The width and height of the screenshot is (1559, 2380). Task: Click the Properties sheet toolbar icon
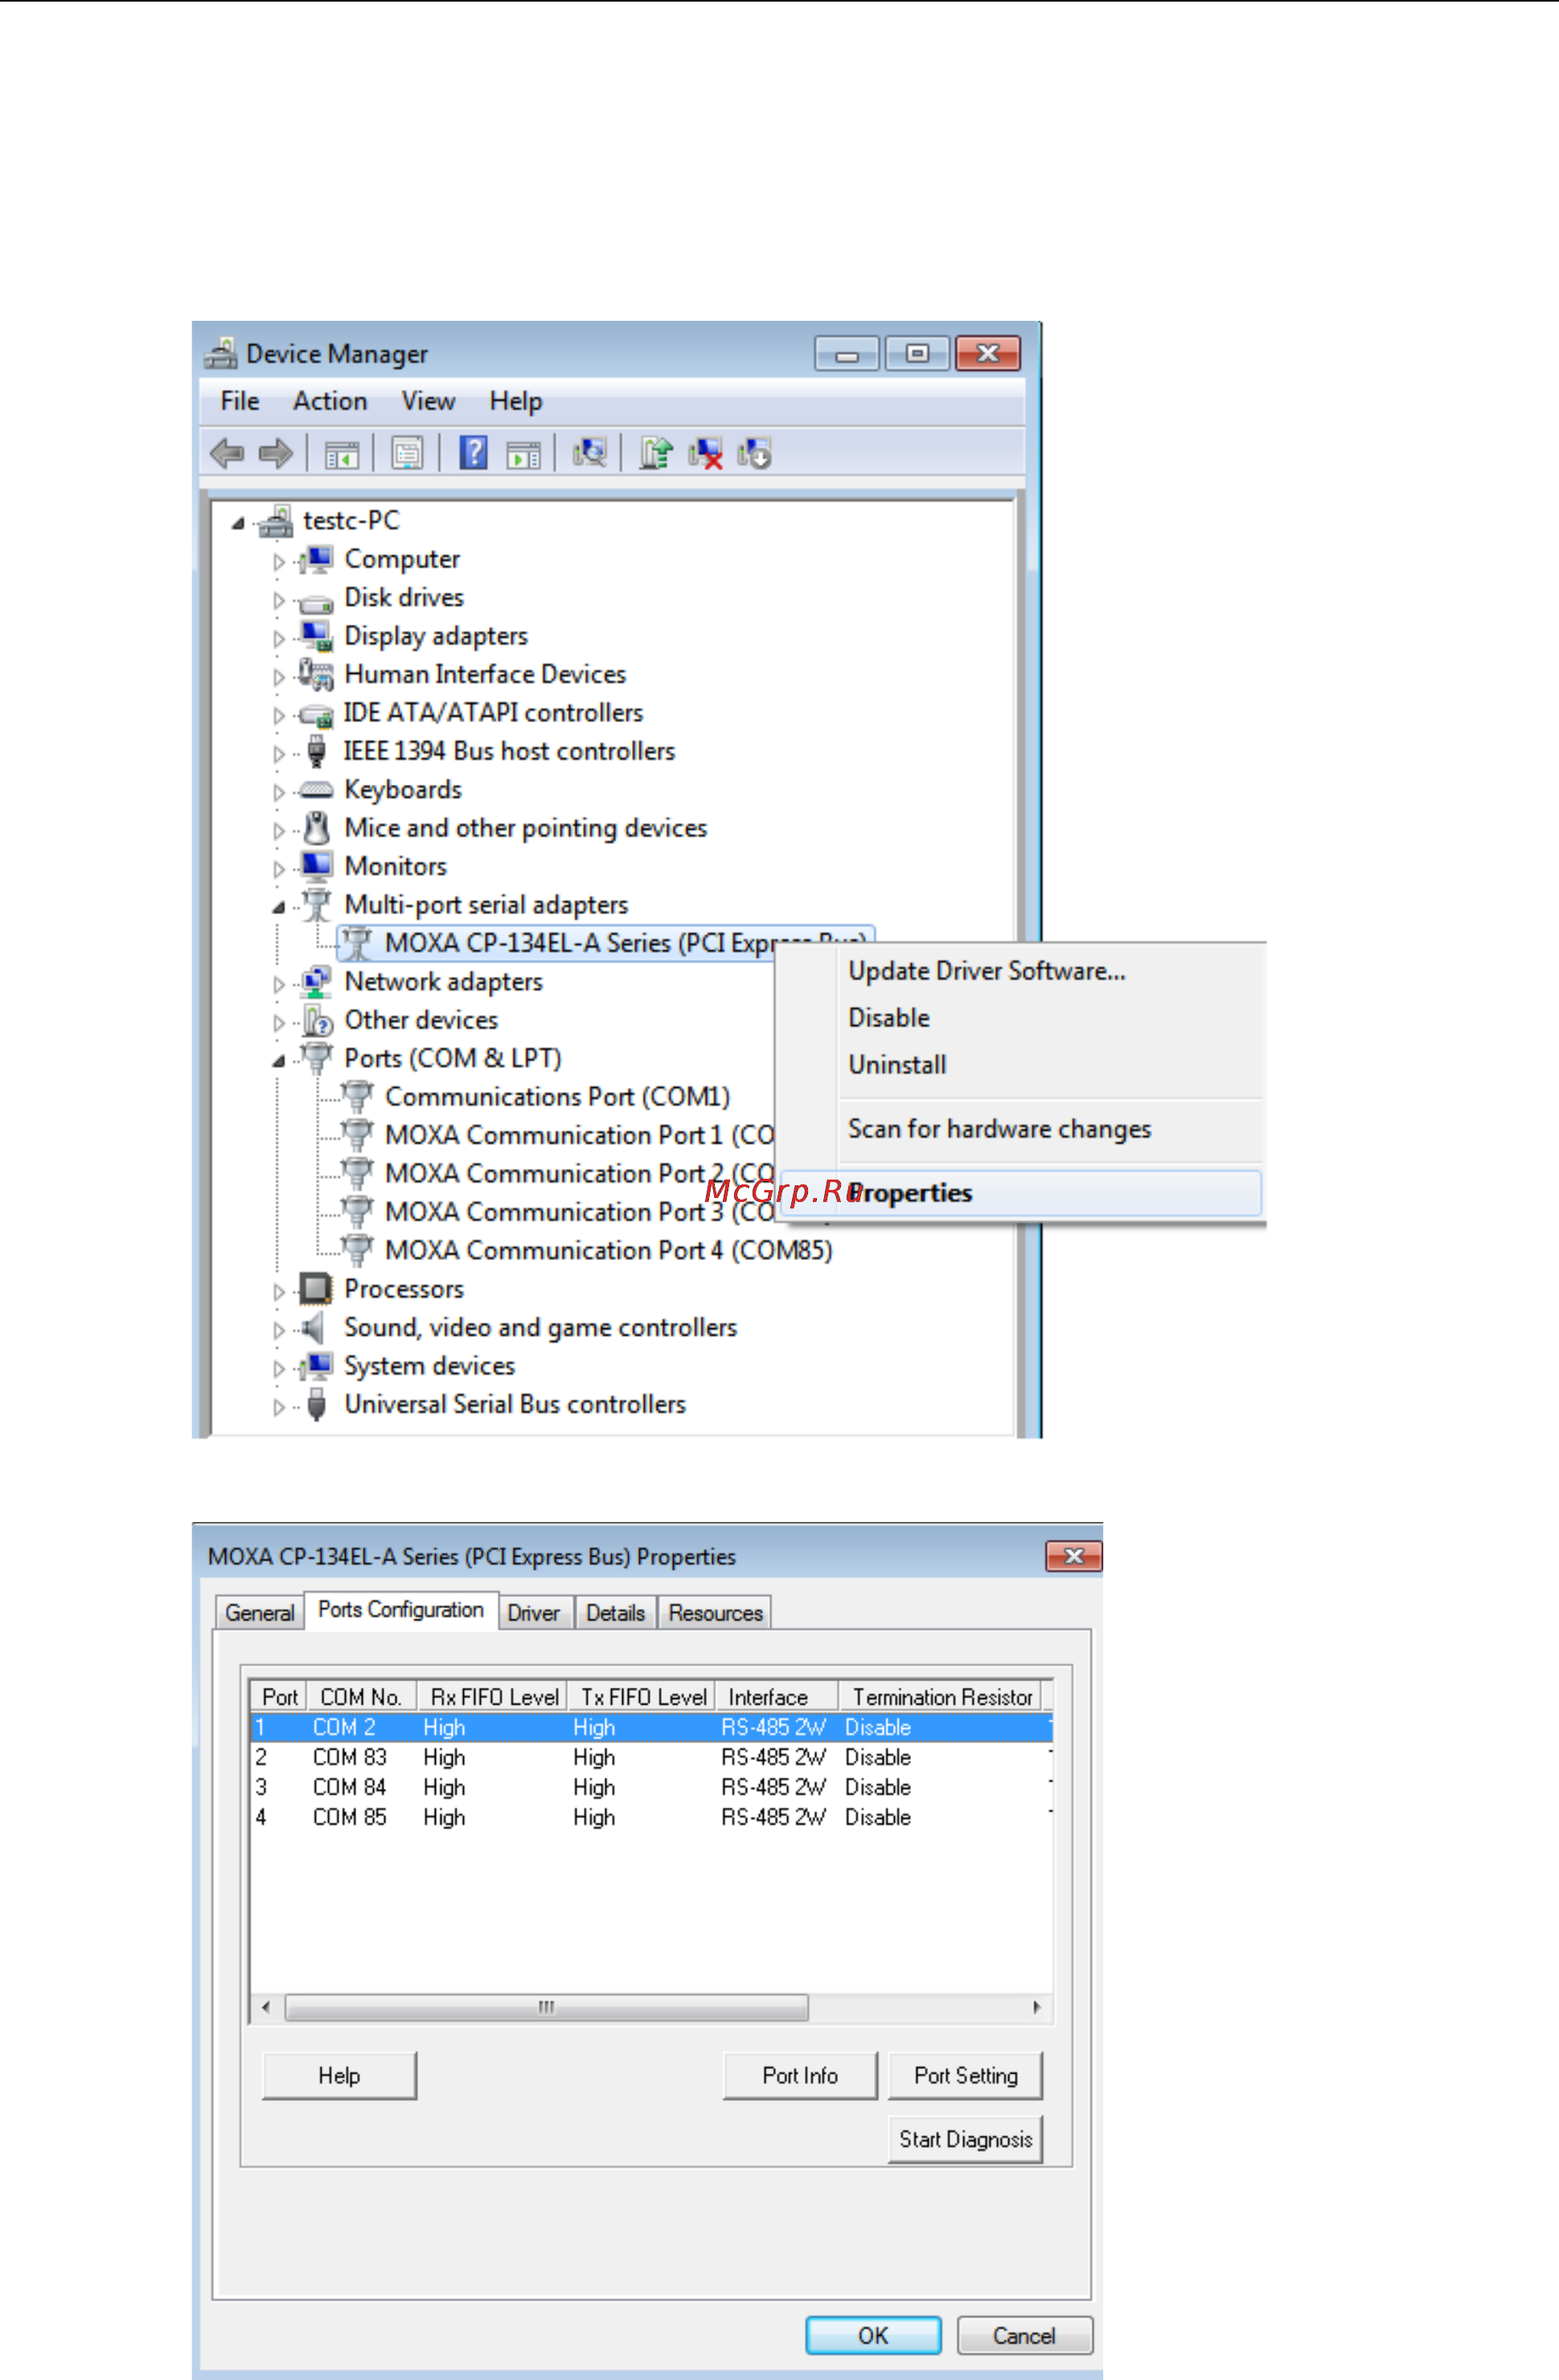[x=407, y=454]
